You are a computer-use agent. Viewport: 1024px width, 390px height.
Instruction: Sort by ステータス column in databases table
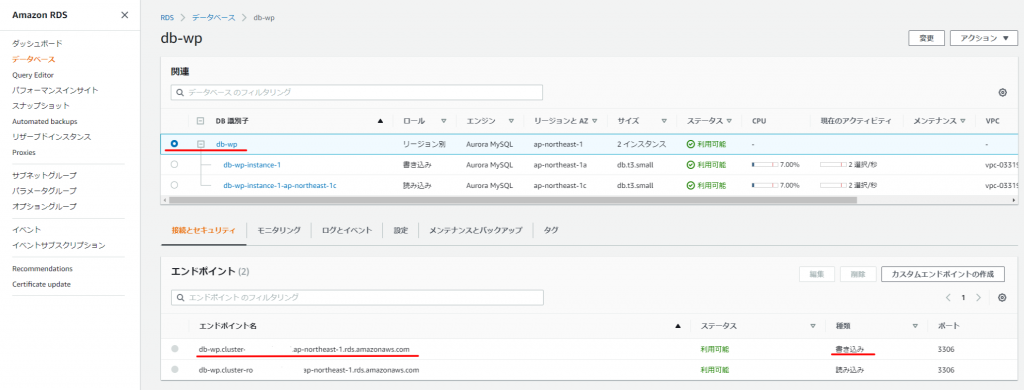[x=729, y=121]
